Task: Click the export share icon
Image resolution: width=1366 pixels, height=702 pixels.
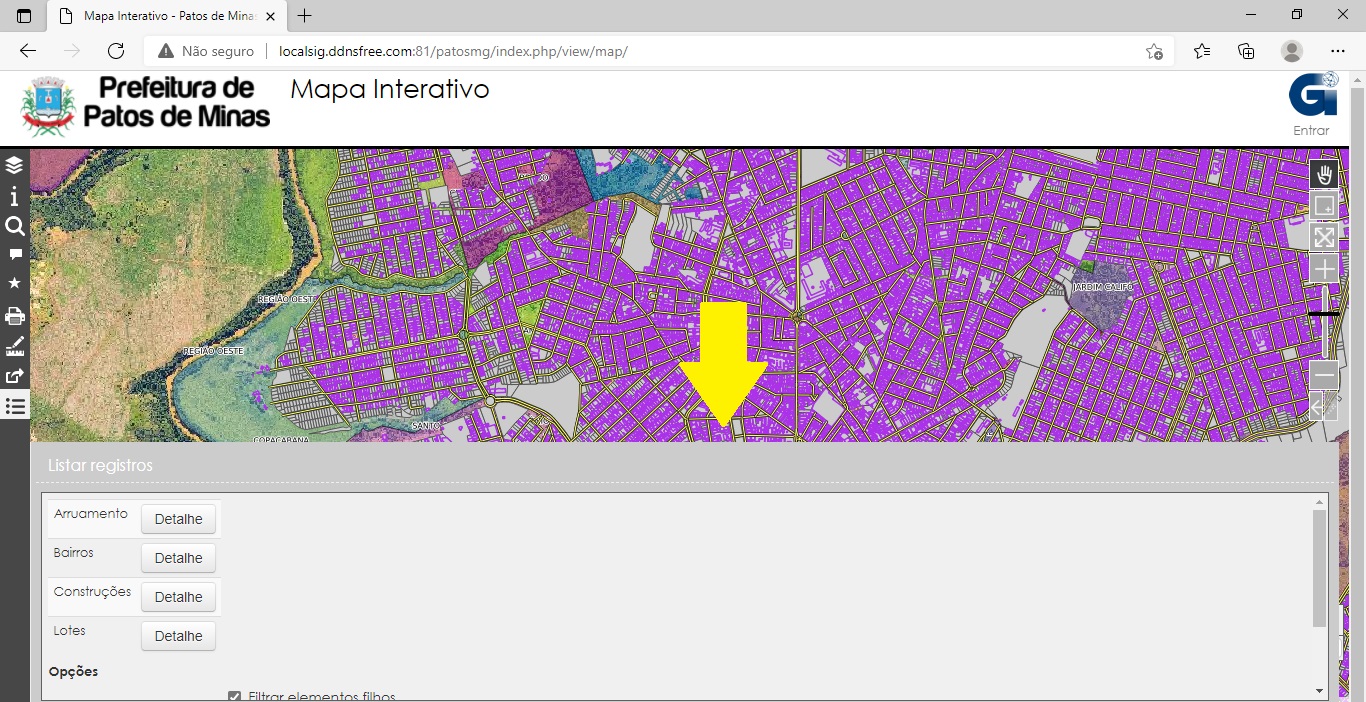Action: (14, 377)
